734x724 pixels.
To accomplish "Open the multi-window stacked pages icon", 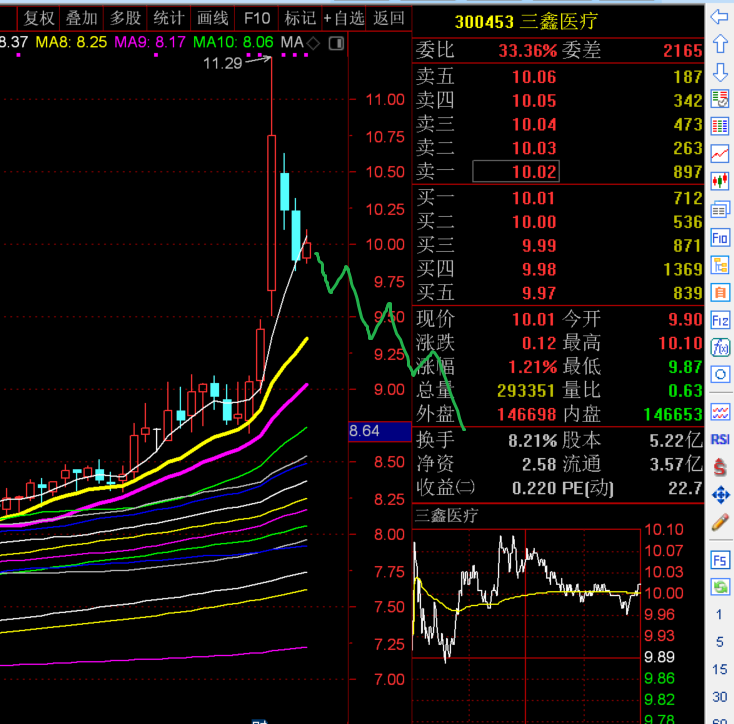I will [x=719, y=209].
